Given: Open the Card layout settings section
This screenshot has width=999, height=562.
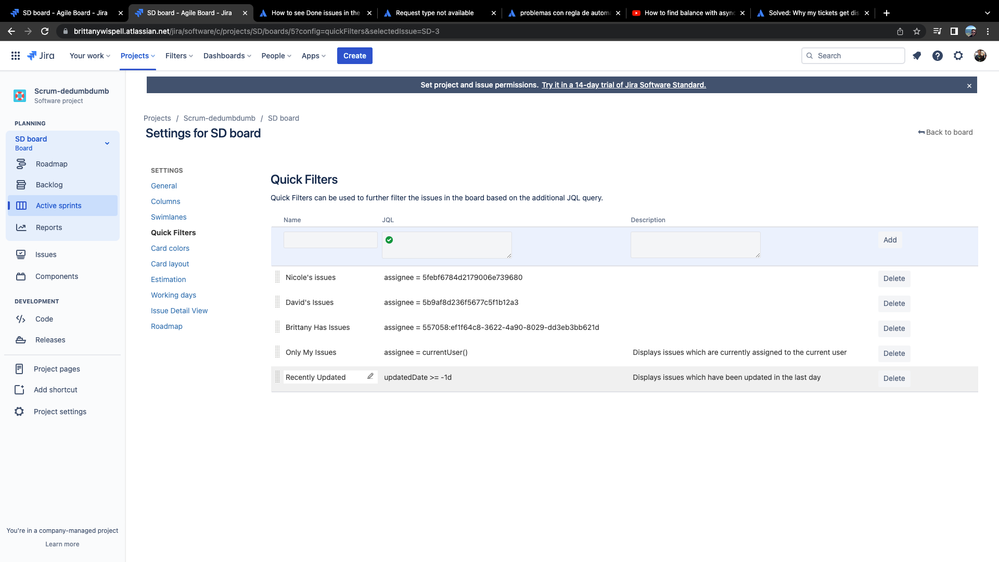Looking at the screenshot, I should 169,264.
